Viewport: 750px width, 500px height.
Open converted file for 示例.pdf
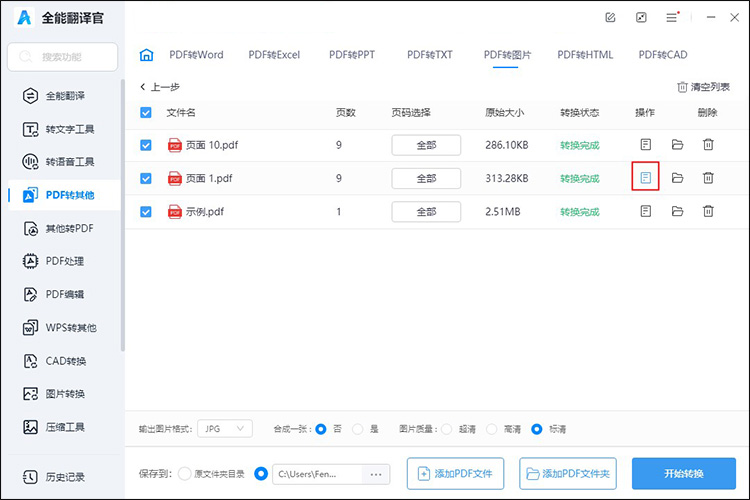point(646,211)
